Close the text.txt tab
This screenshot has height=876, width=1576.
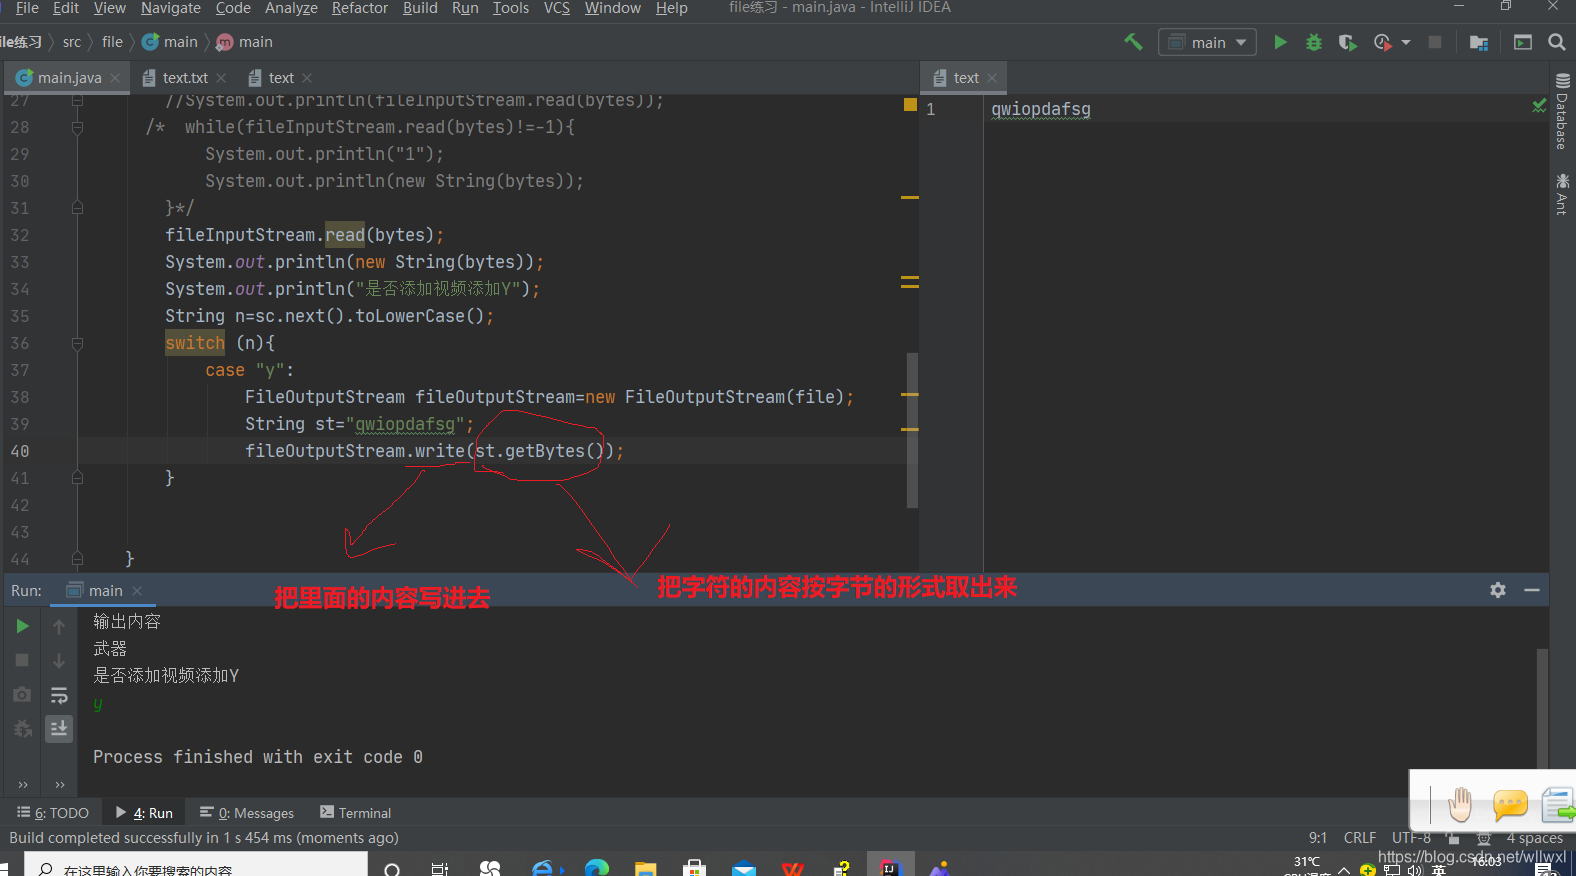(221, 78)
